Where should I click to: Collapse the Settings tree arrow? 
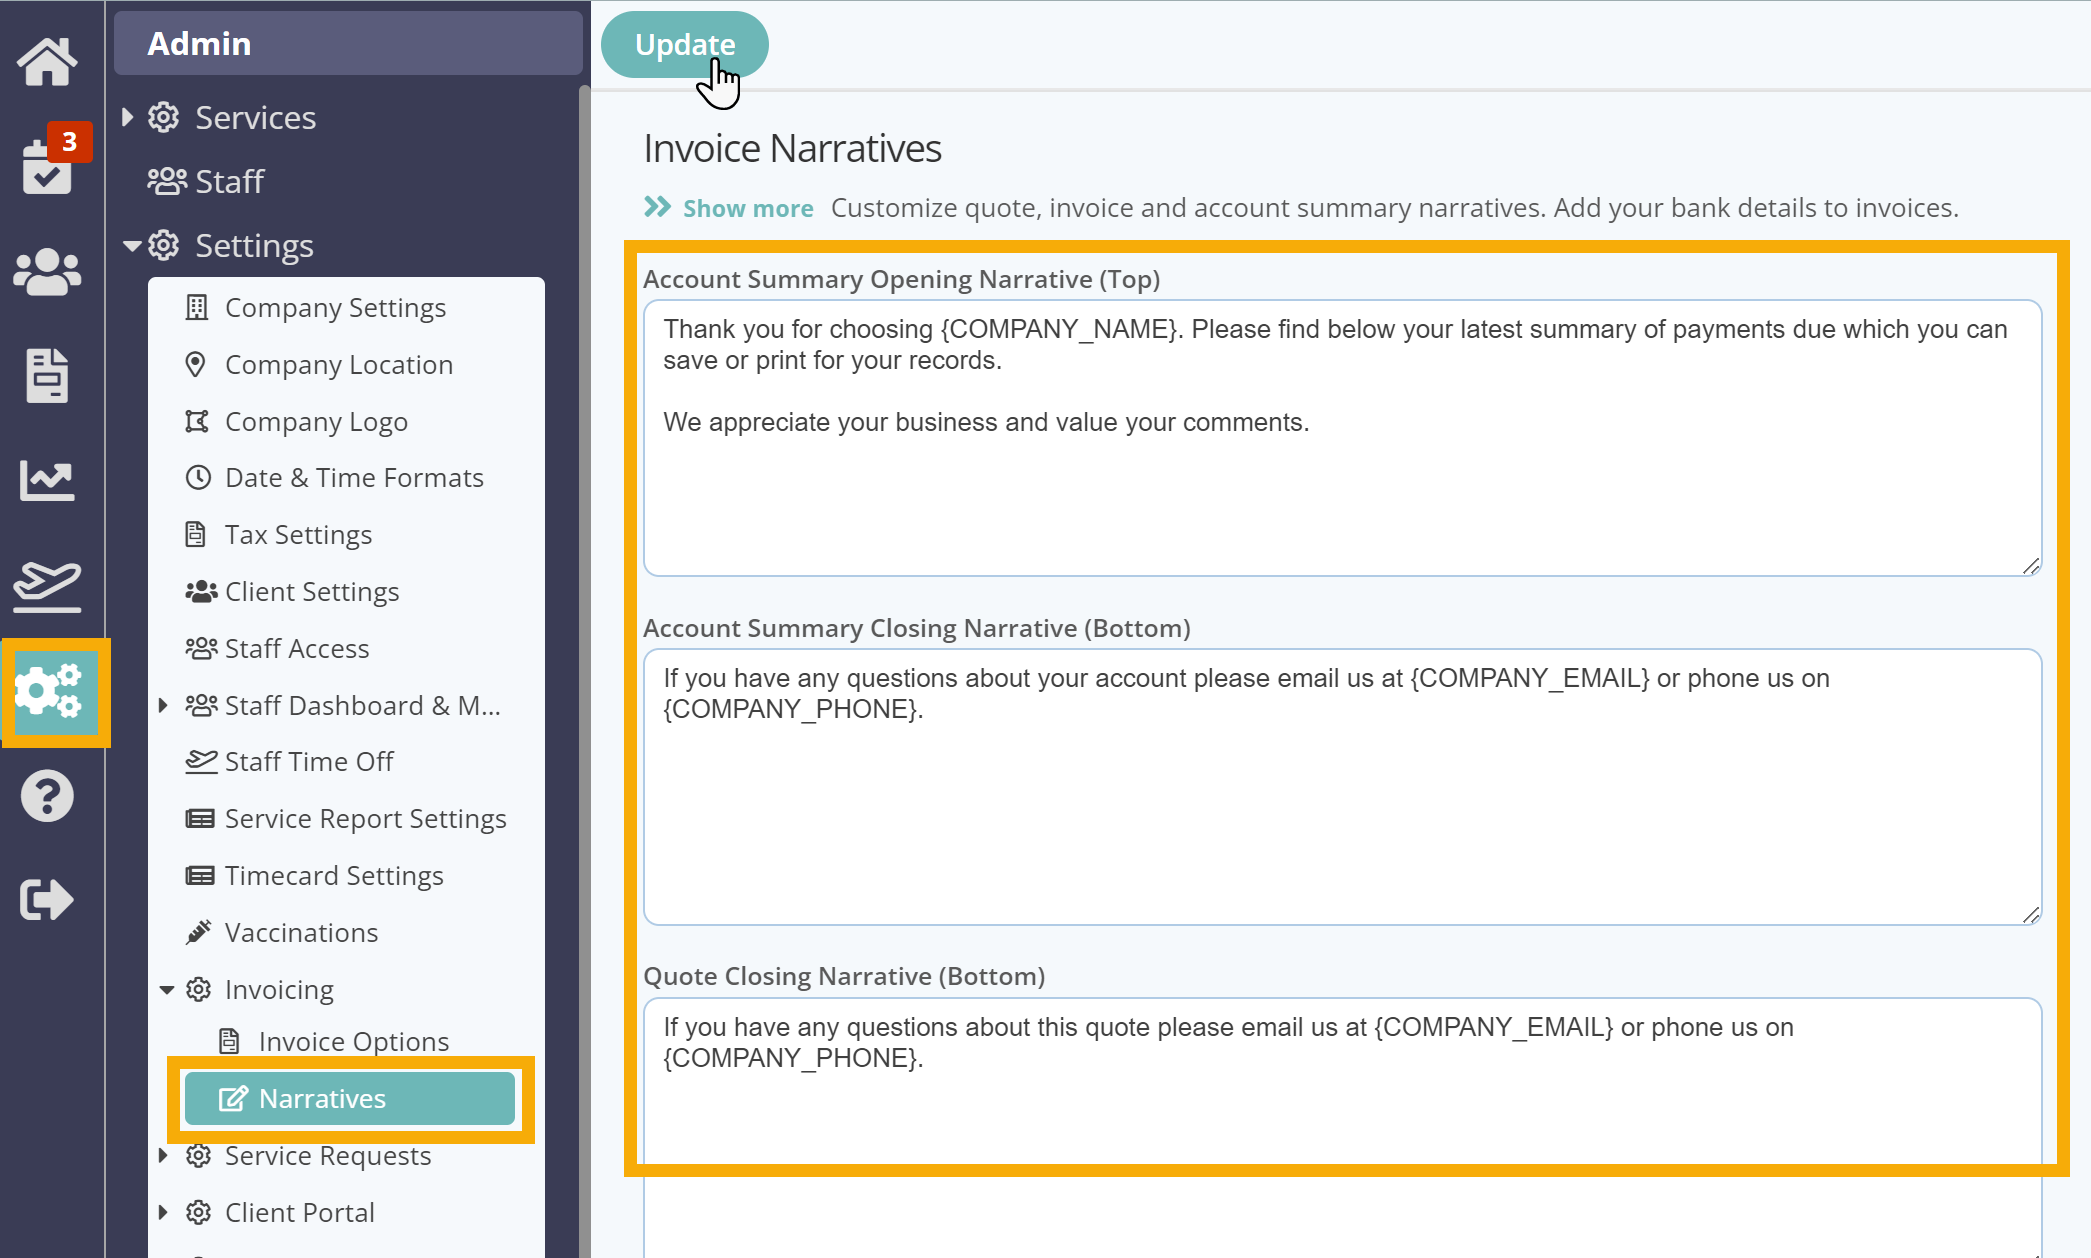tap(131, 245)
